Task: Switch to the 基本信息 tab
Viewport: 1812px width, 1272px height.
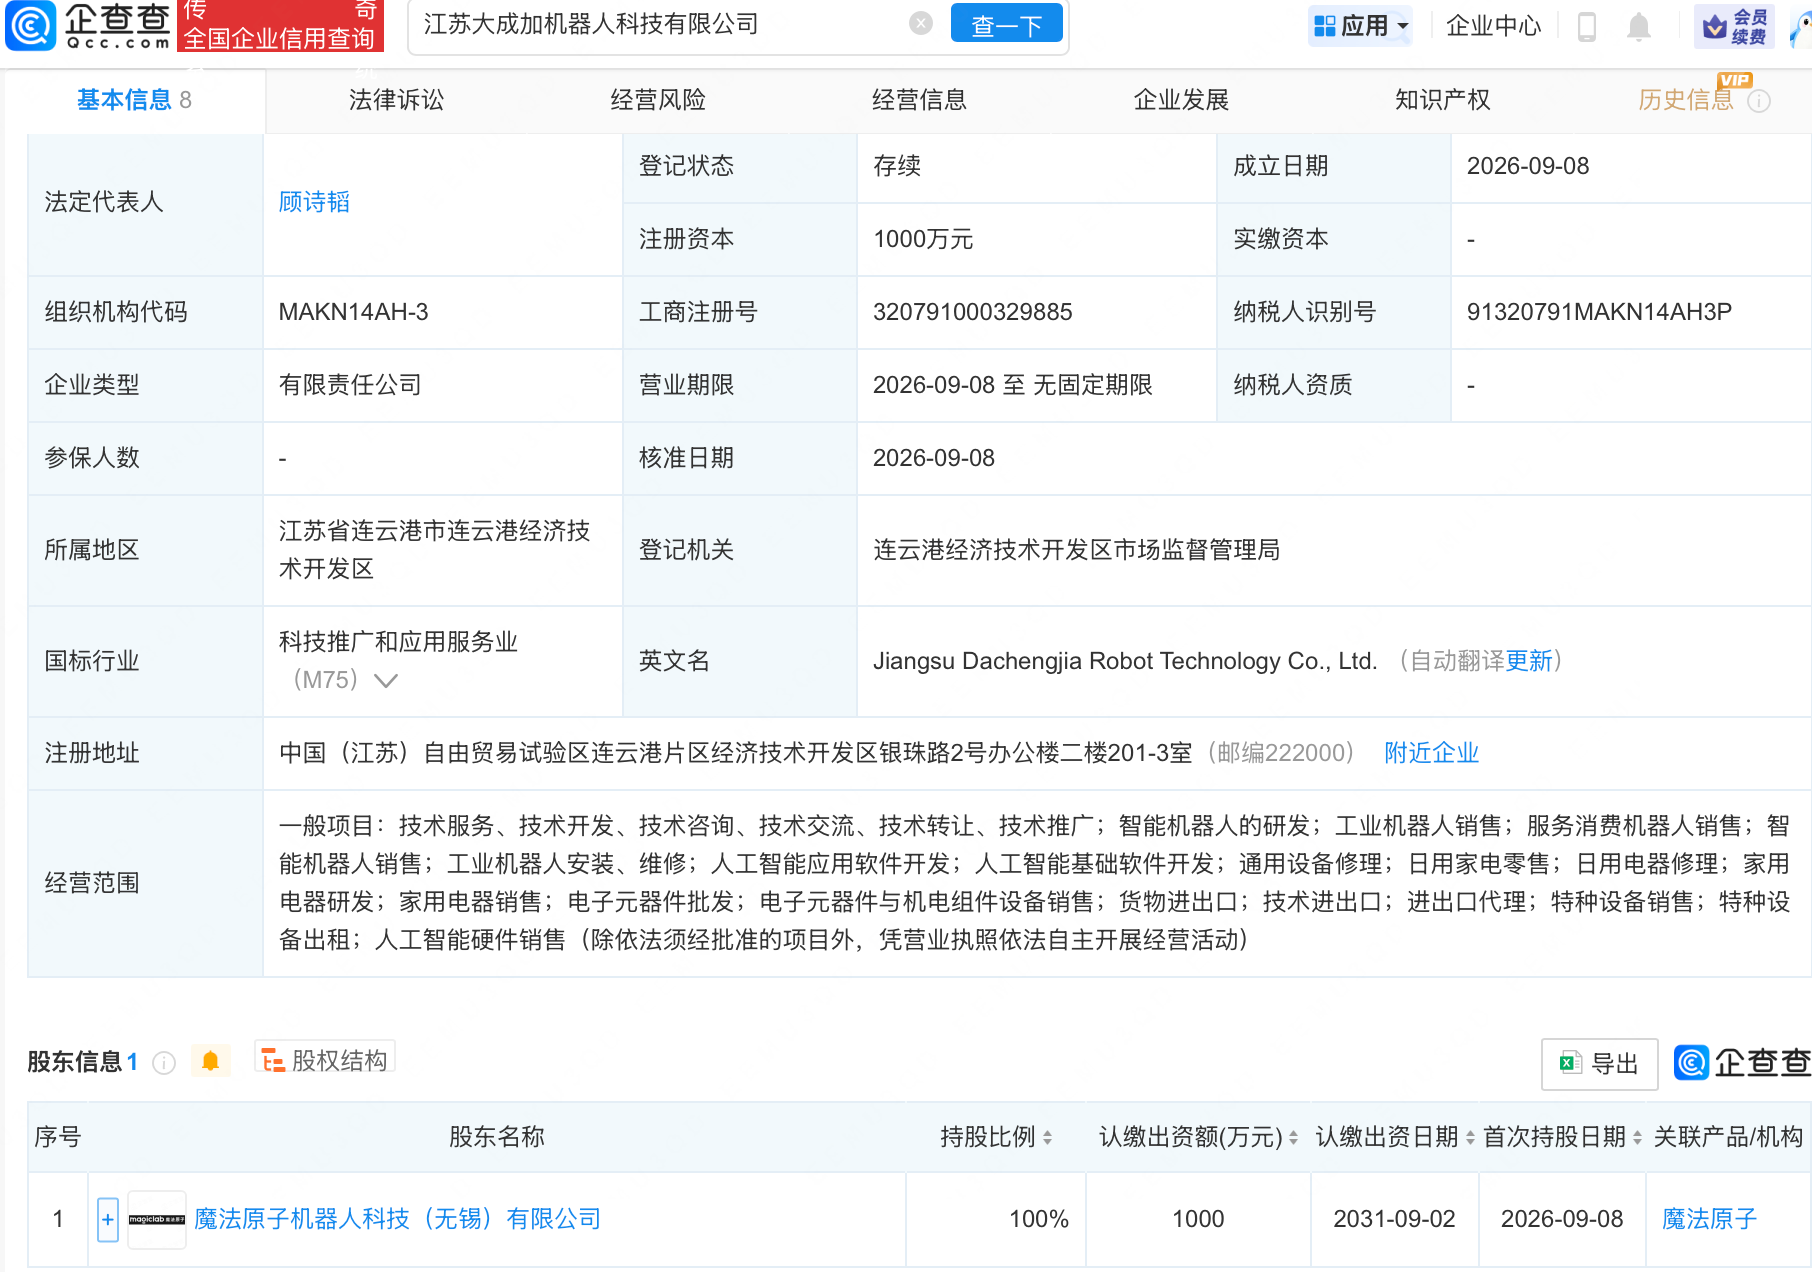Action: (x=133, y=100)
